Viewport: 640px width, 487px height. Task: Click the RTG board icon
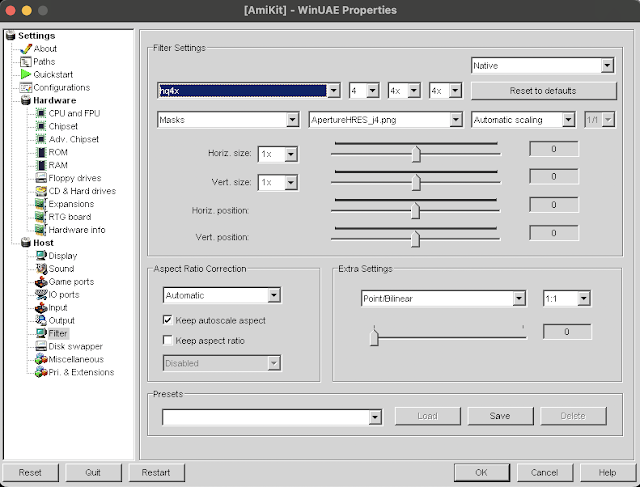click(x=41, y=217)
